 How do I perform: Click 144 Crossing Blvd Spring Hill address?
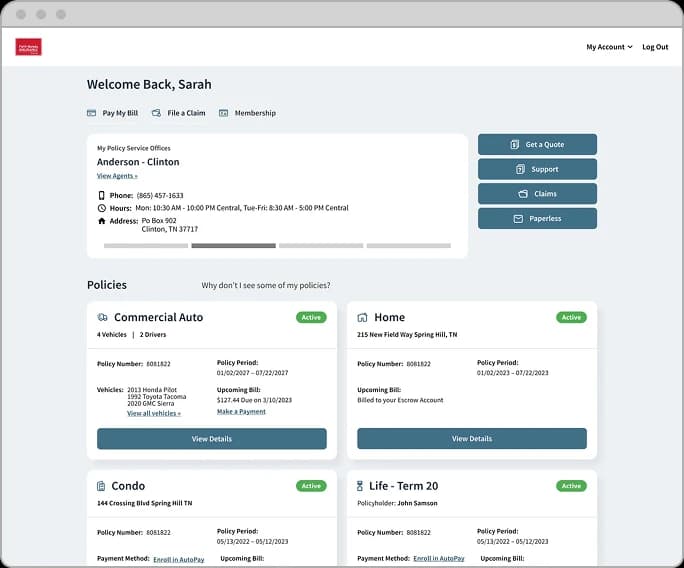pos(144,503)
